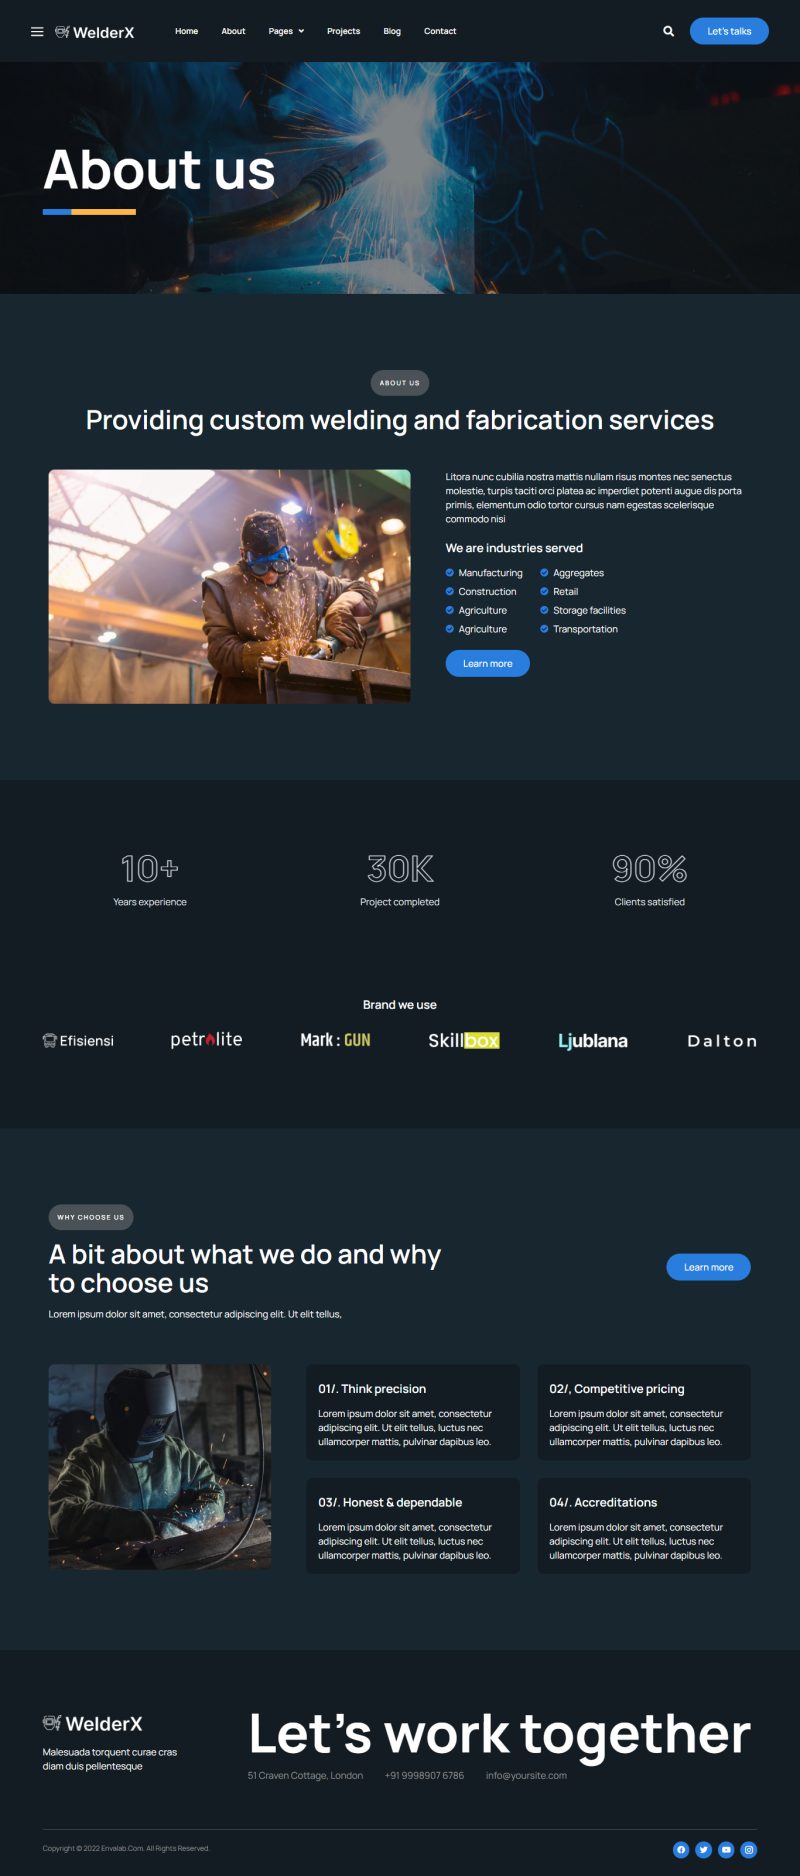
Task: Click Learn more under industries served
Action: 487,663
